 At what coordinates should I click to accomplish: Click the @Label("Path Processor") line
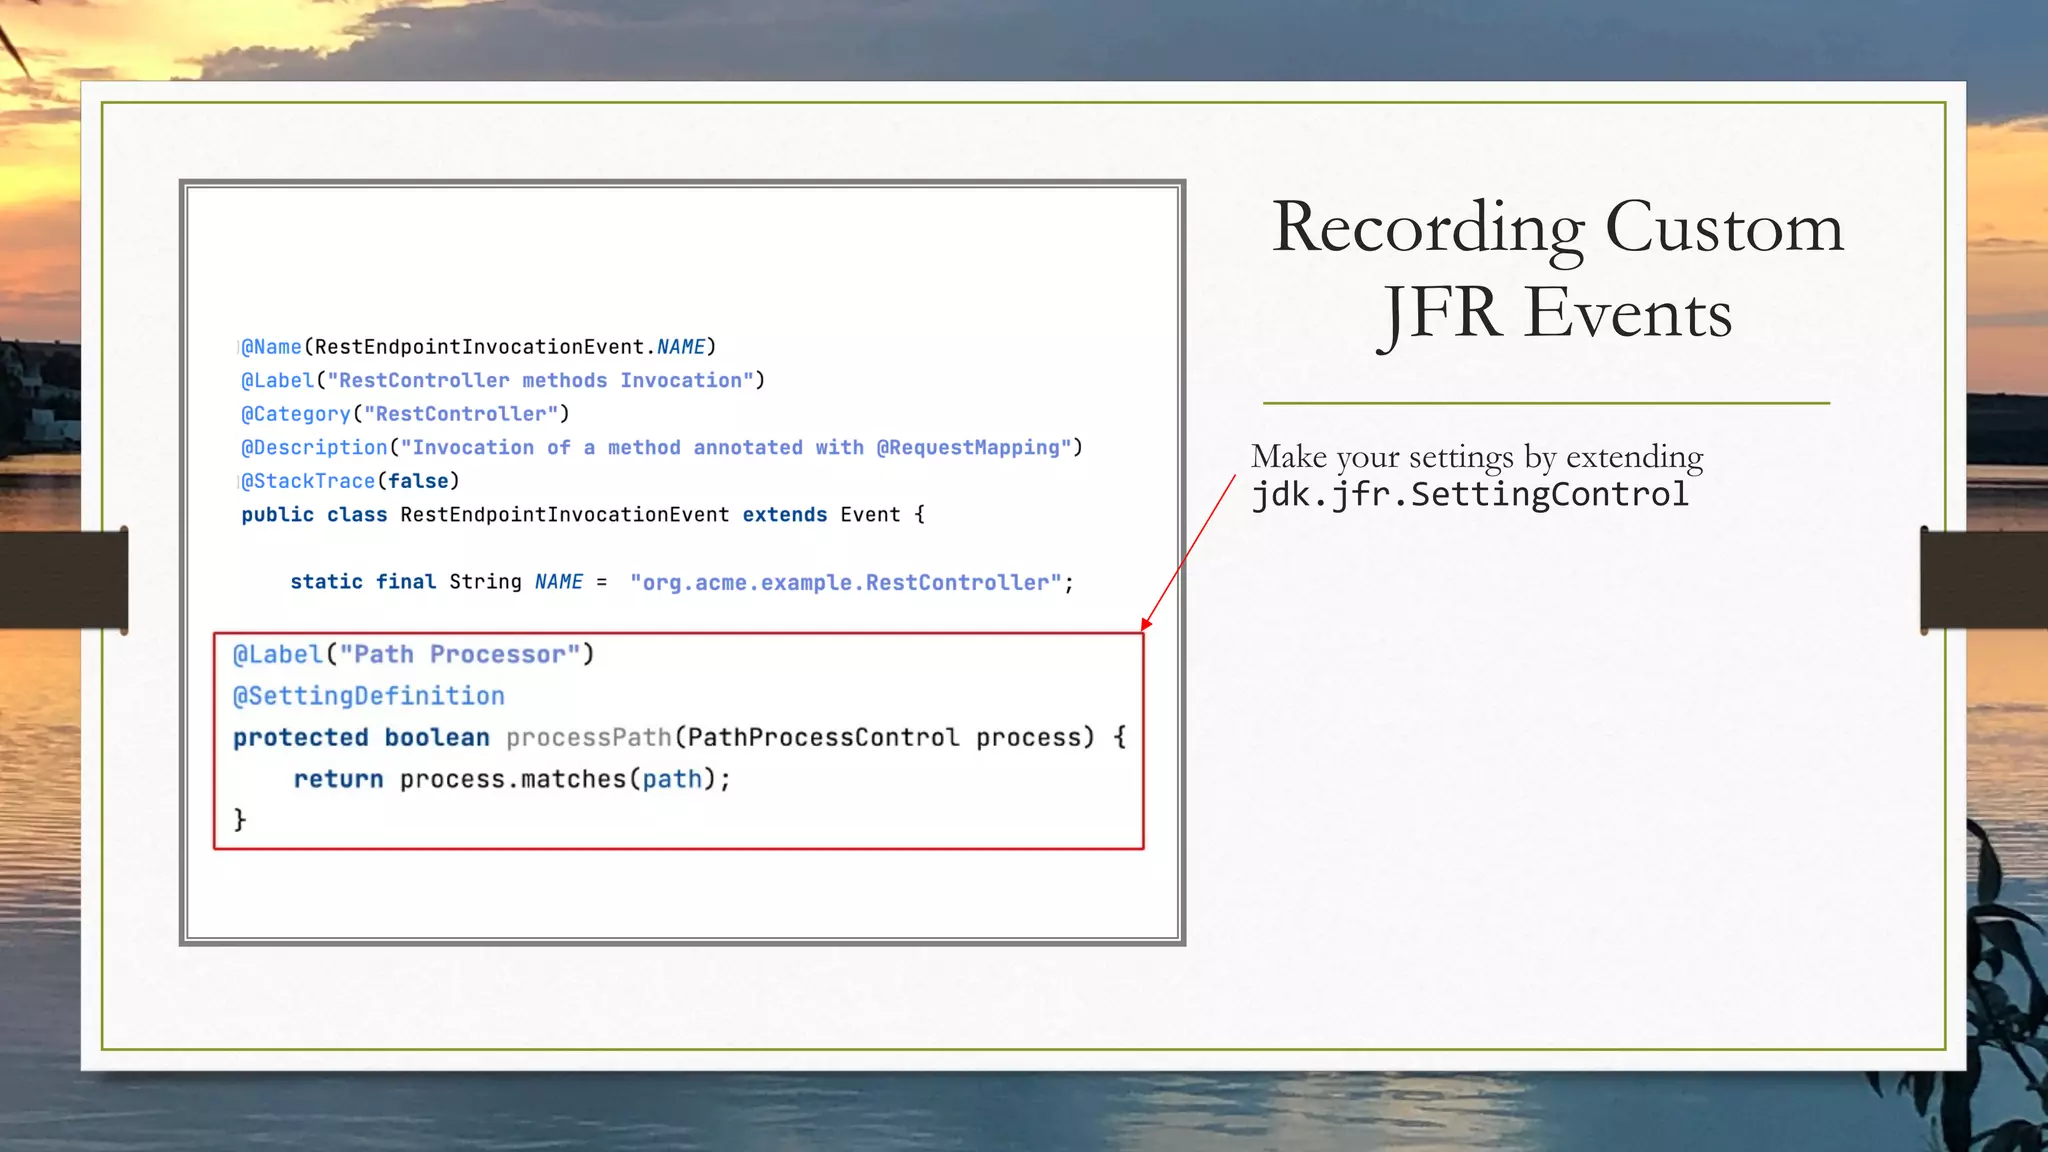(414, 654)
